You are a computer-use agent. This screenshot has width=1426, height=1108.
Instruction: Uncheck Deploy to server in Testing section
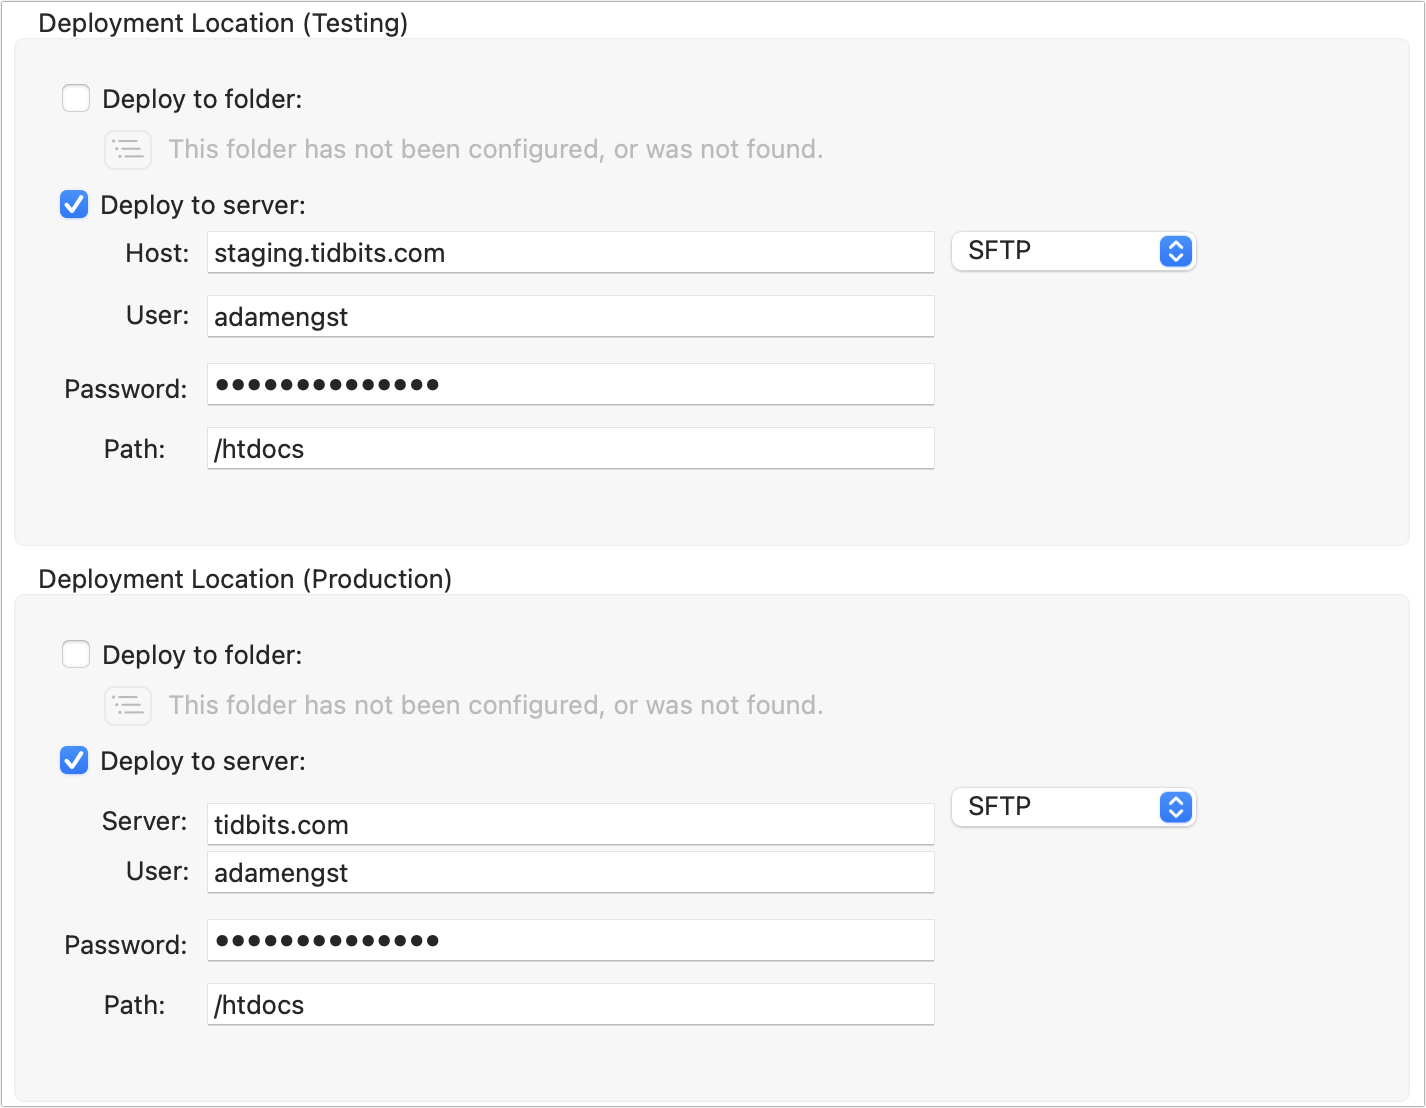tap(74, 205)
